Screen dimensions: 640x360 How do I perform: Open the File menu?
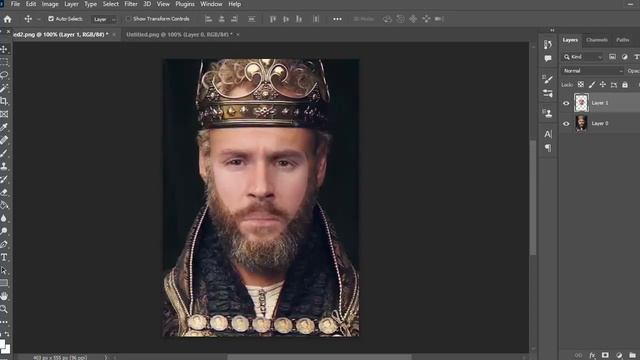pos(16,4)
